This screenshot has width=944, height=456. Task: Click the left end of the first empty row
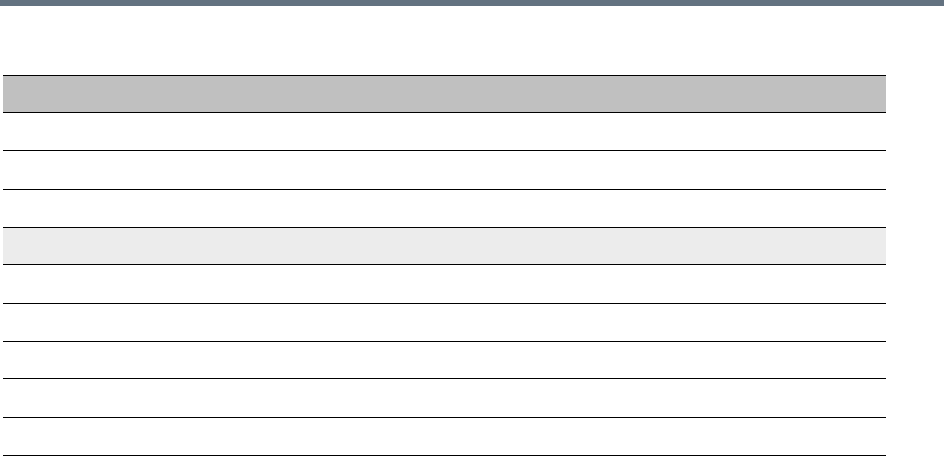click(x=15, y=131)
